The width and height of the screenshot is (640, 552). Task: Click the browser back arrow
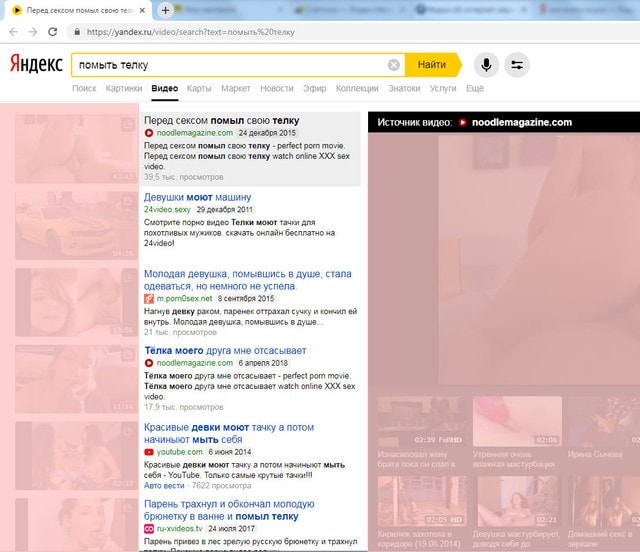[x=13, y=32]
